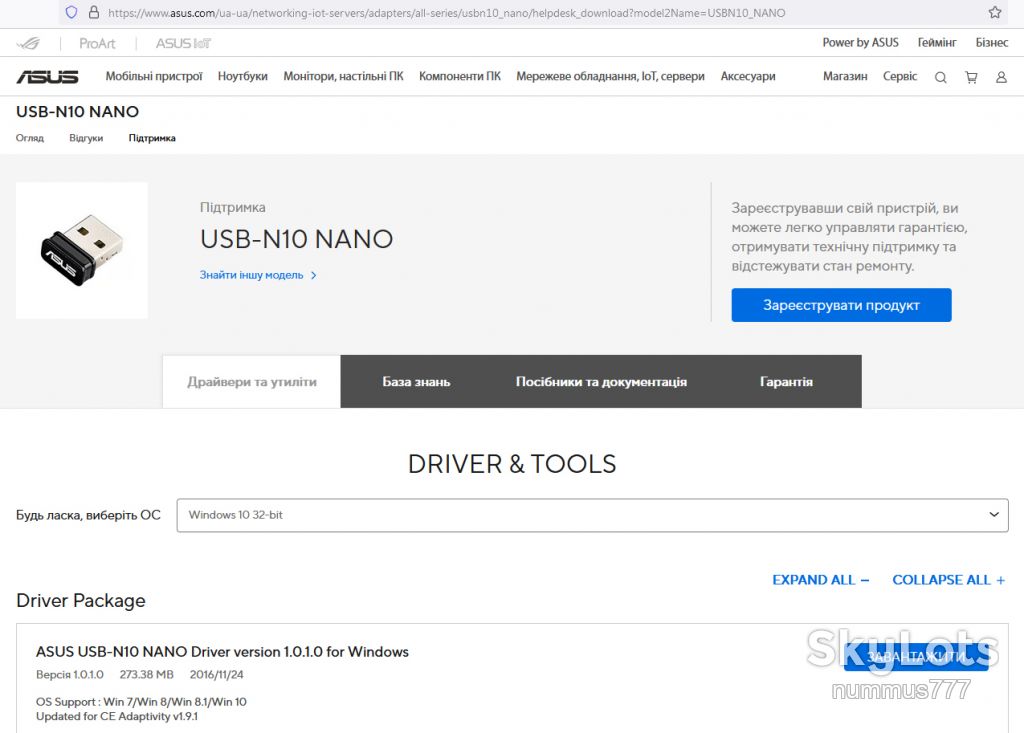Switch to Гарантія tab
This screenshot has width=1024, height=733.
tap(786, 382)
